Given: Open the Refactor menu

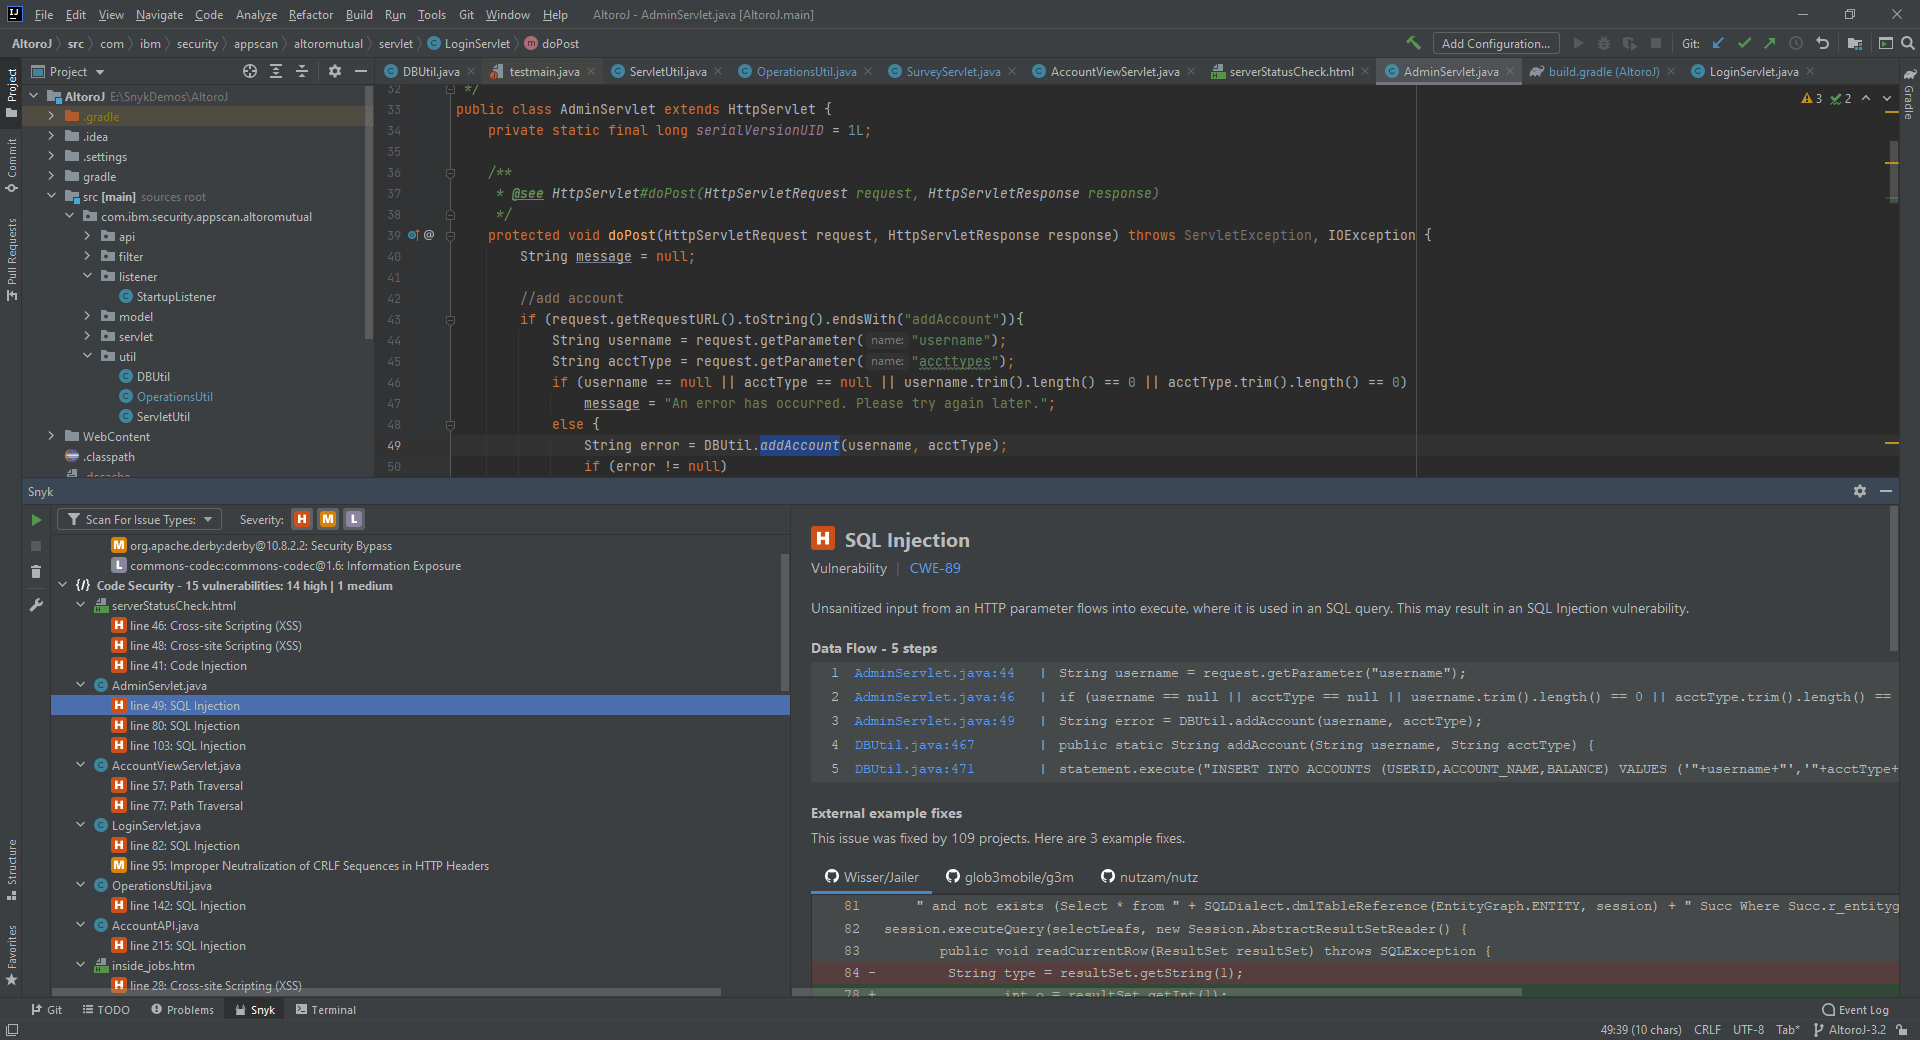Looking at the screenshot, I should click(310, 14).
